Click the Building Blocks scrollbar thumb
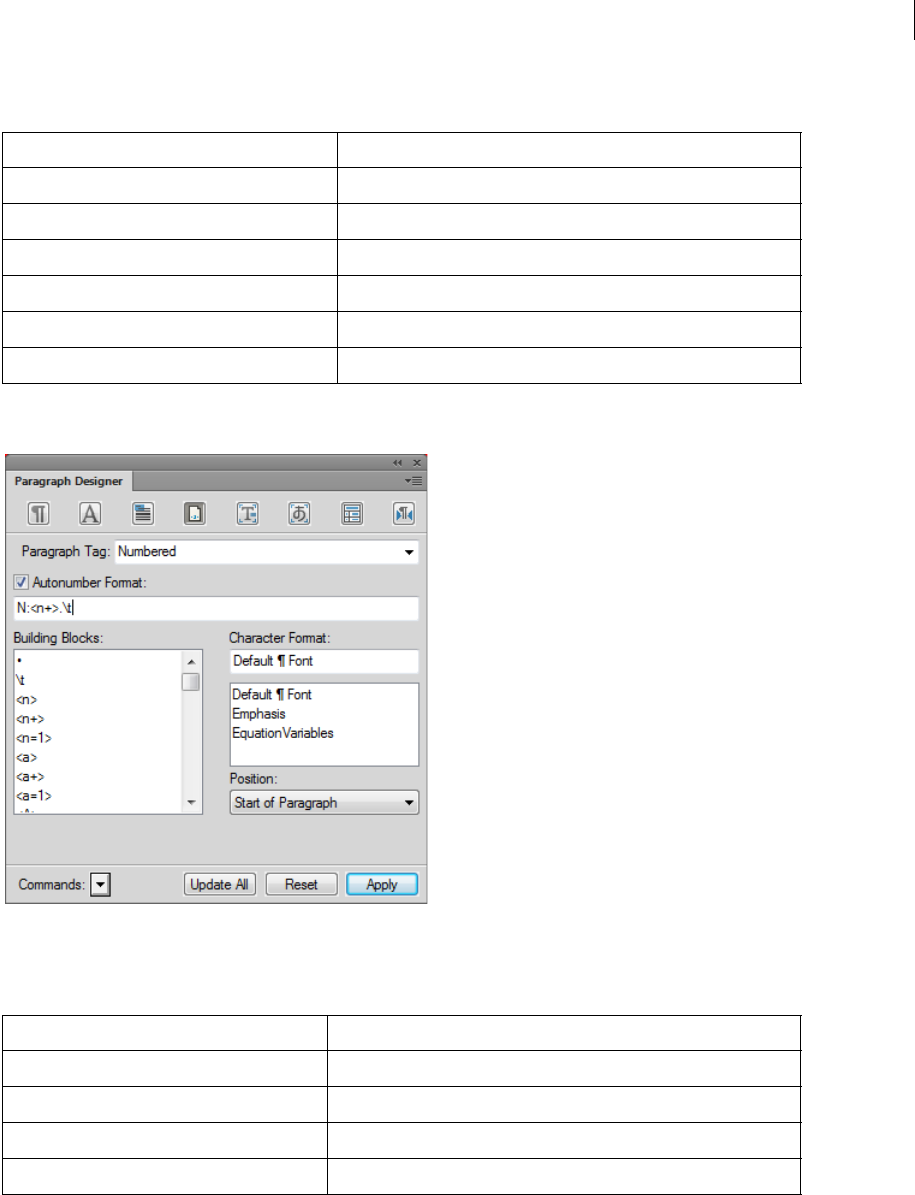915x1195 pixels. click(x=191, y=681)
